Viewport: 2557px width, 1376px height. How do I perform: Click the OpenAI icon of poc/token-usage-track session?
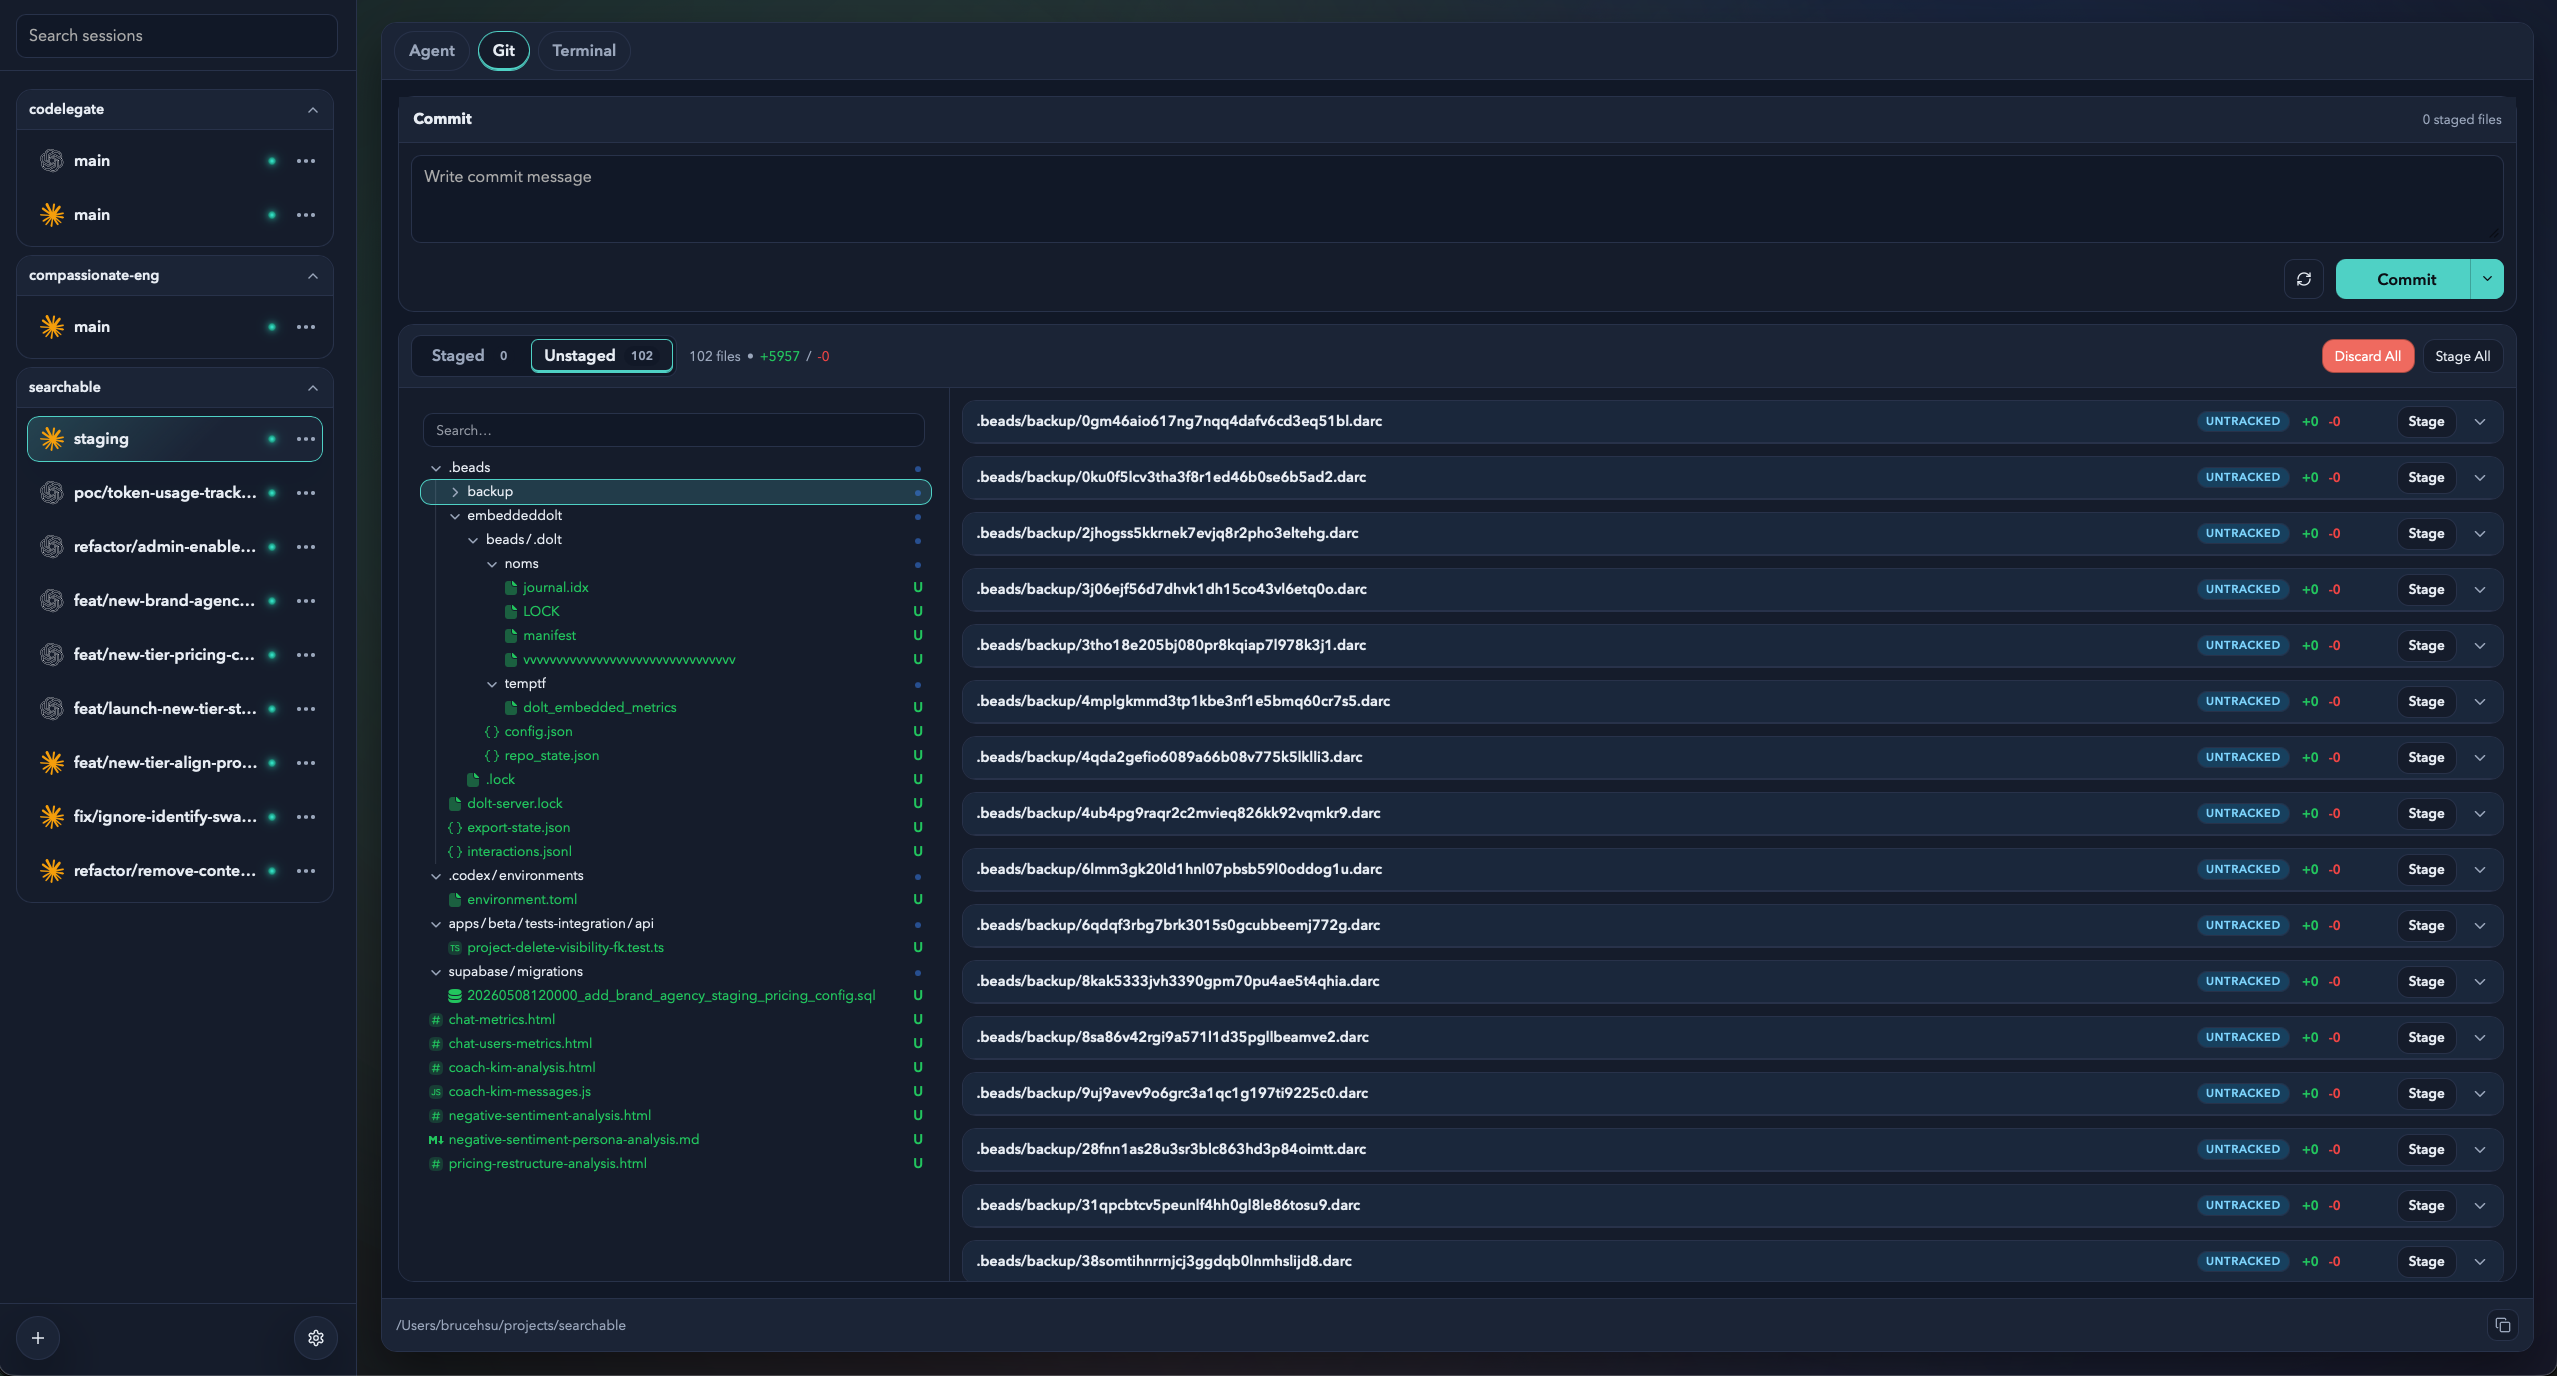click(x=52, y=493)
